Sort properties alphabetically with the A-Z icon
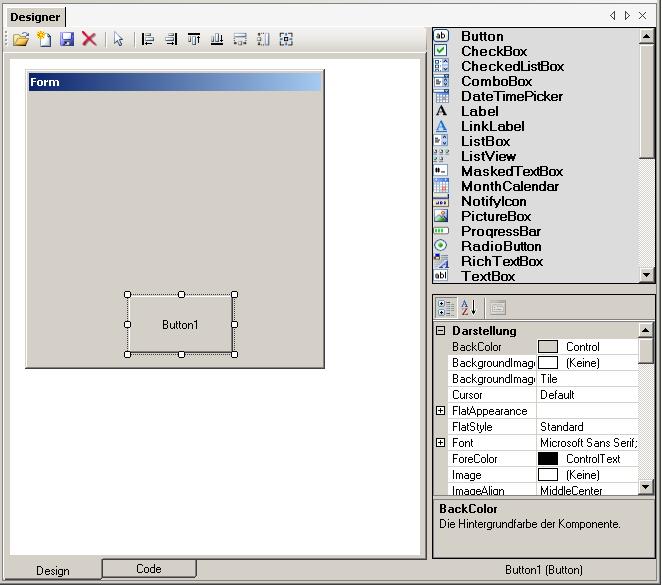662x585 pixels. pyautogui.click(x=469, y=308)
